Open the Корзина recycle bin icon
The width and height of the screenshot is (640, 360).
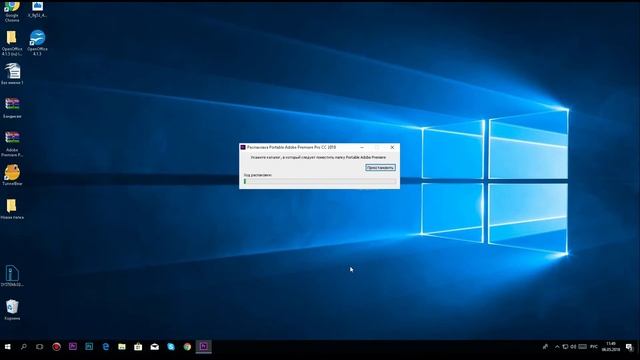(12, 309)
